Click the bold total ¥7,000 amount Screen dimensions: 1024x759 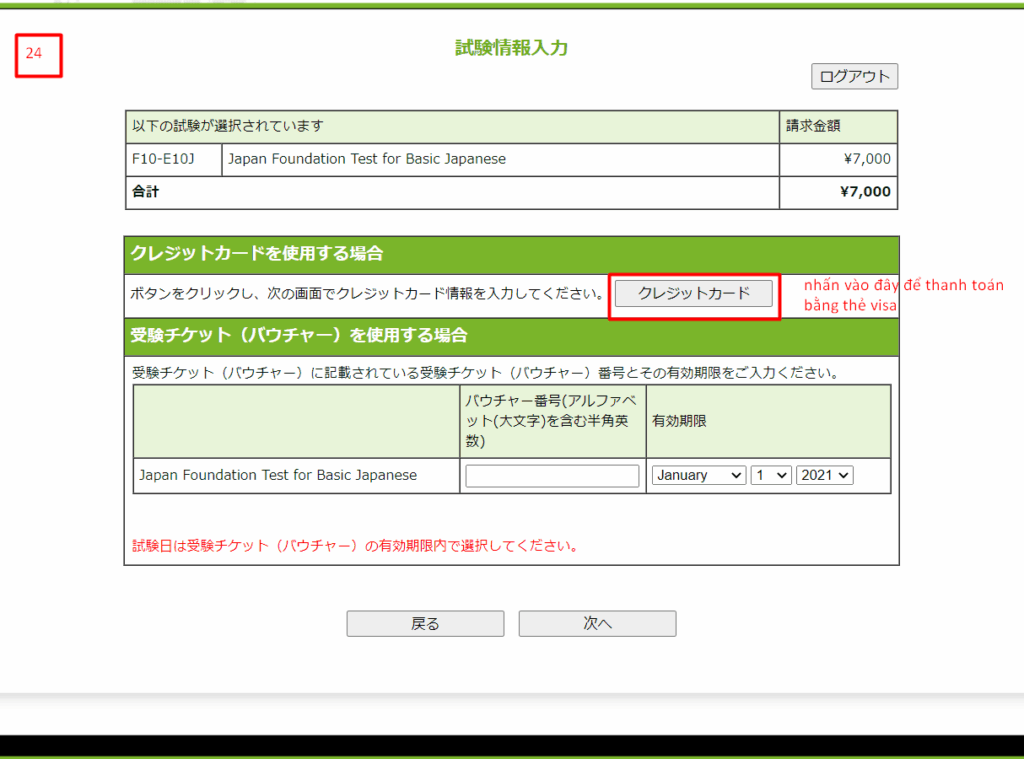(865, 192)
